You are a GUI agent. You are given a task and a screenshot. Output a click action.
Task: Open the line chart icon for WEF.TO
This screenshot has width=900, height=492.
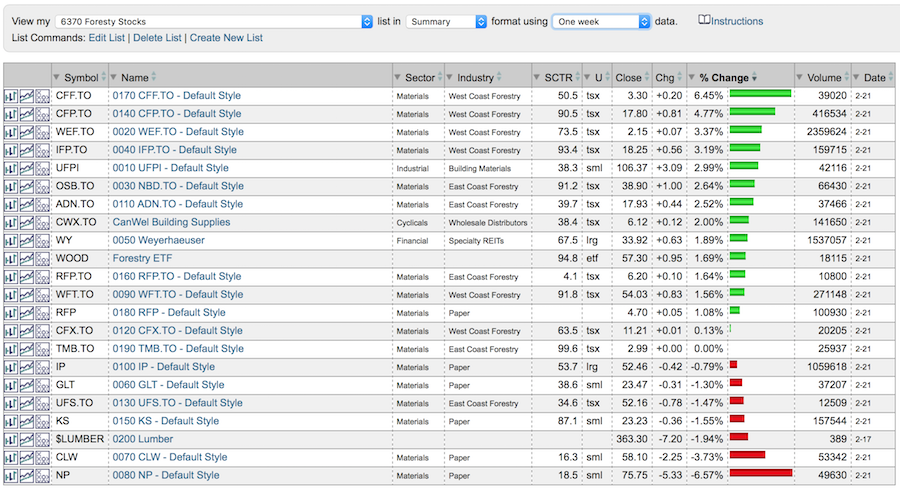[27, 132]
